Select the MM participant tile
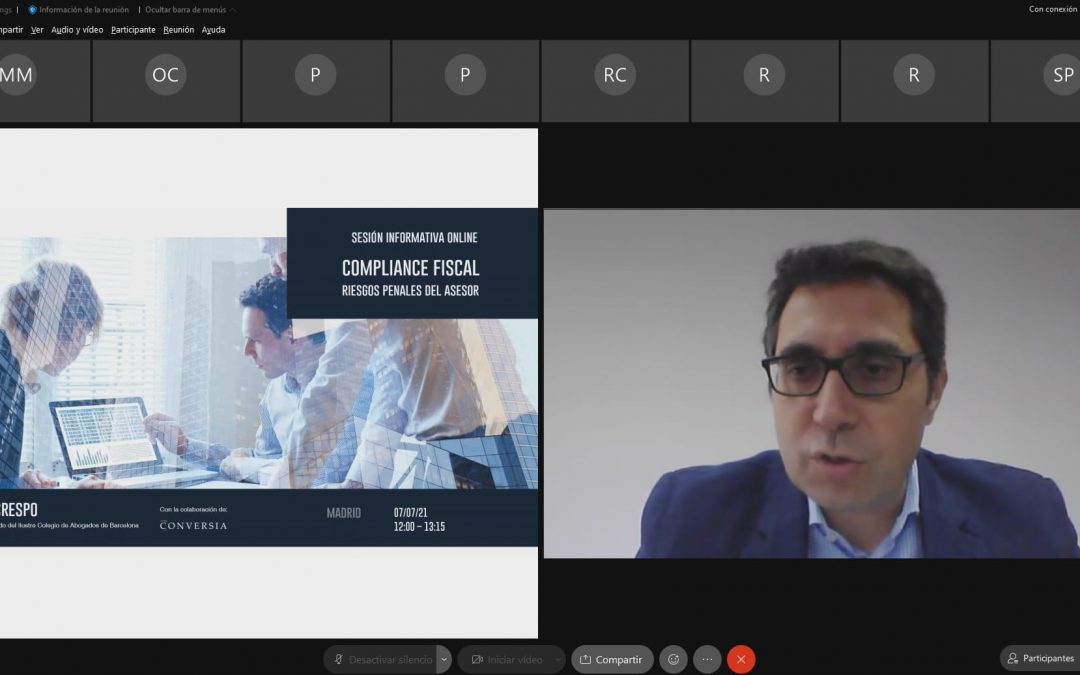 pyautogui.click(x=45, y=81)
